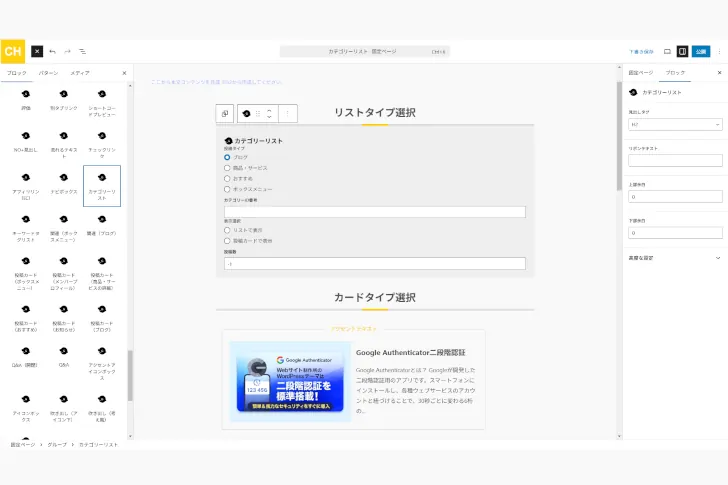Insert the 投稿カード（ブログ） block

[102, 318]
